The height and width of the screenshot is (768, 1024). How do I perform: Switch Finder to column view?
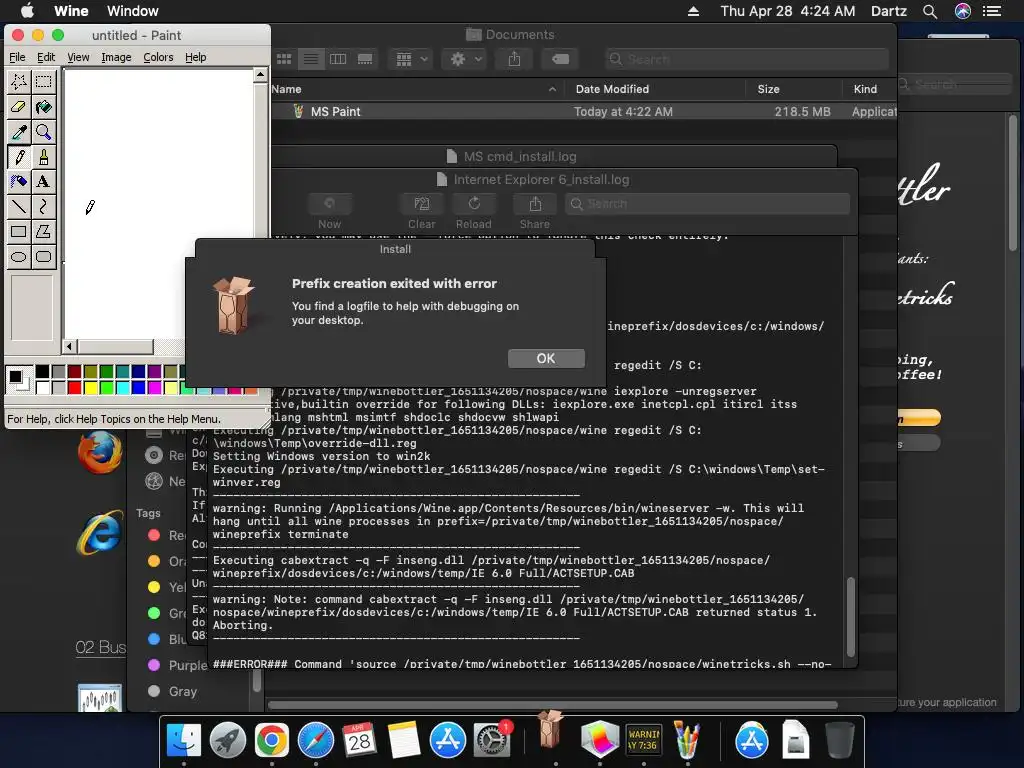pyautogui.click(x=338, y=59)
